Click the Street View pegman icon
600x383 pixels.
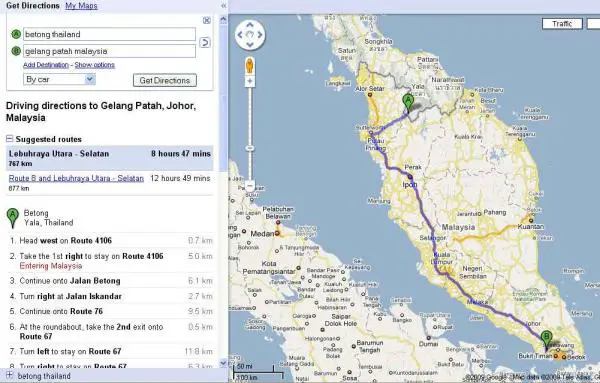tap(250, 66)
